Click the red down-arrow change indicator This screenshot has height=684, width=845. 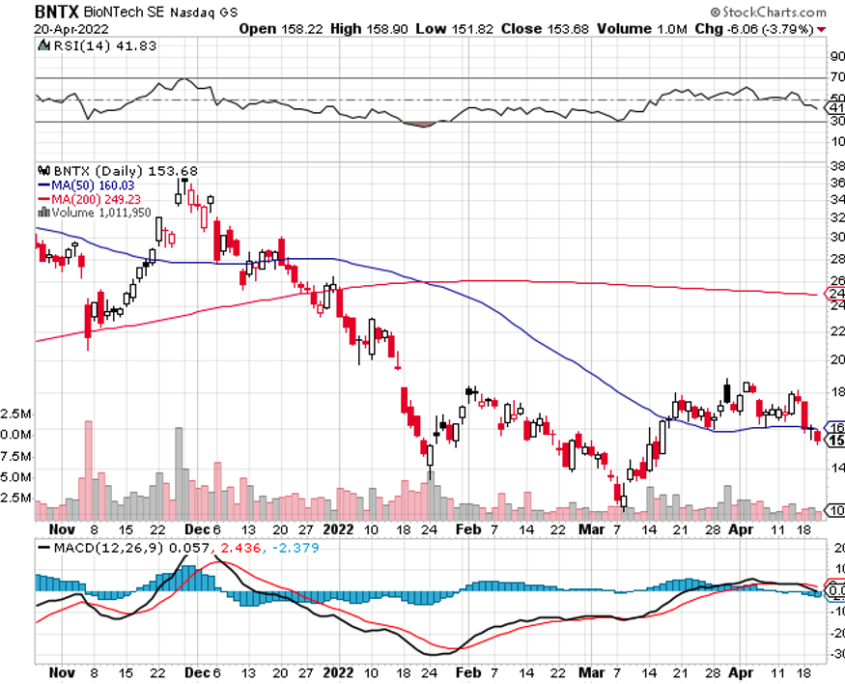821,30
